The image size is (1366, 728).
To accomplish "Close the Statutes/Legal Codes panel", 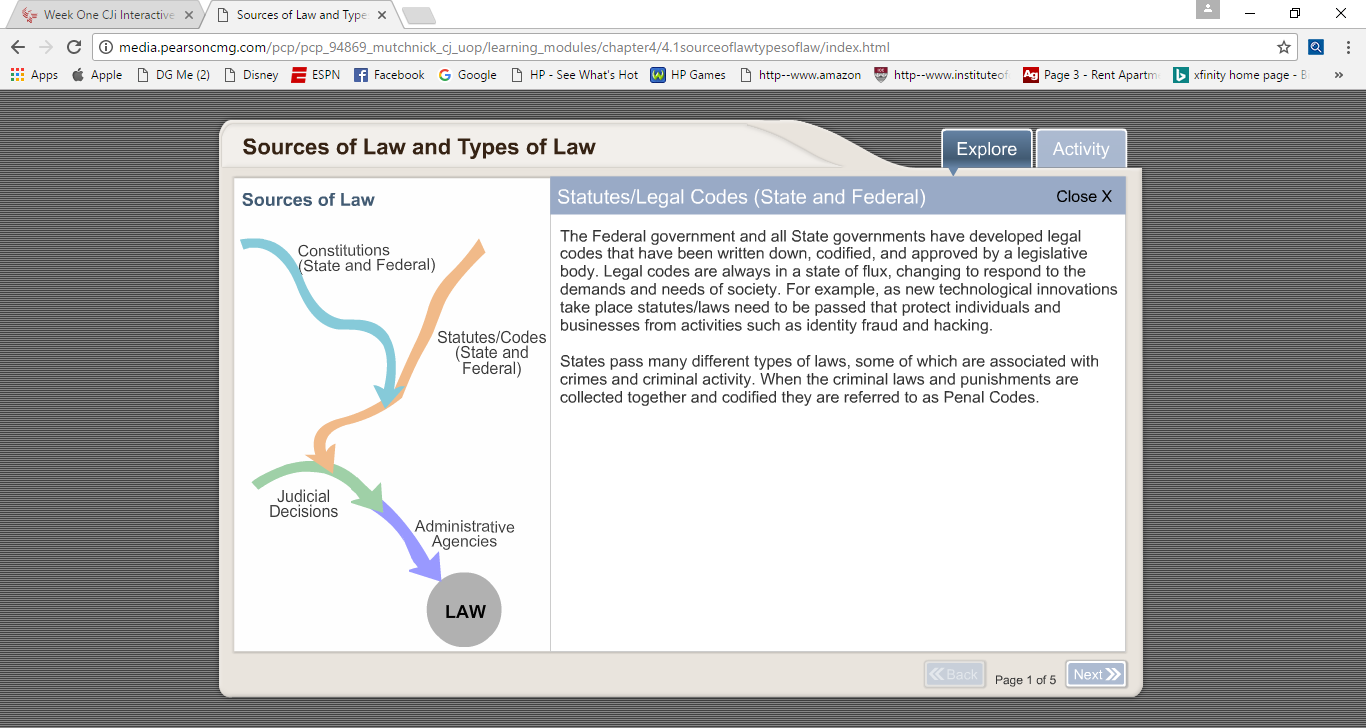I will [1083, 197].
